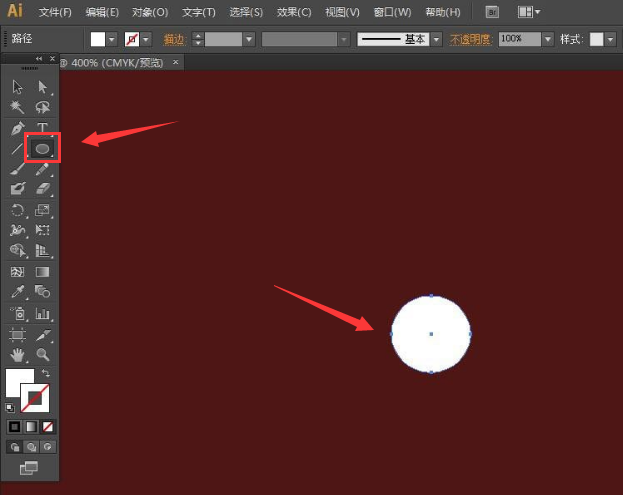623x495 pixels.
Task: Choose the Type tool
Action: tap(43, 128)
